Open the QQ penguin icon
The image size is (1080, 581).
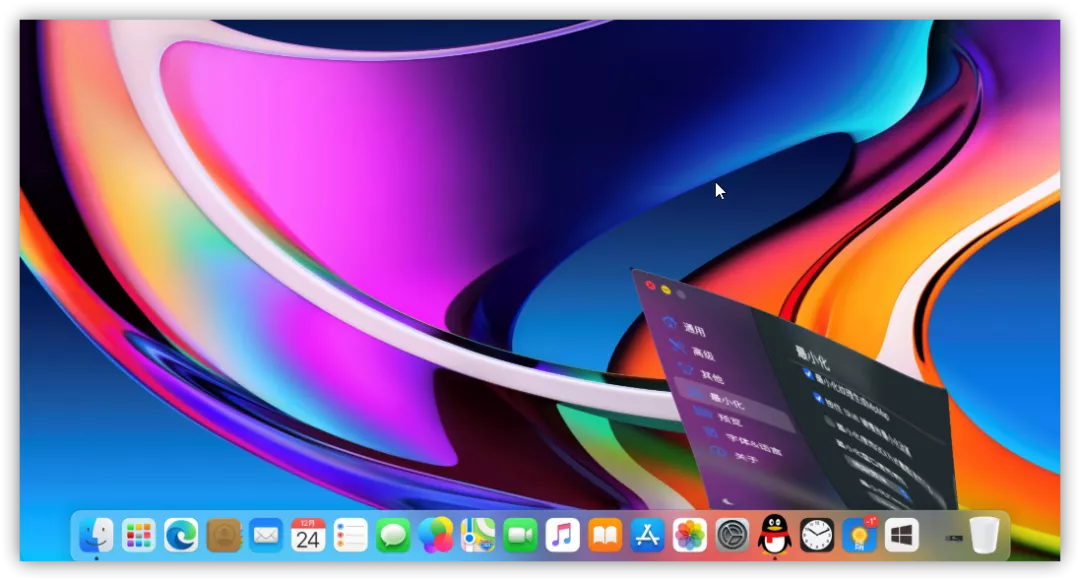click(x=775, y=534)
